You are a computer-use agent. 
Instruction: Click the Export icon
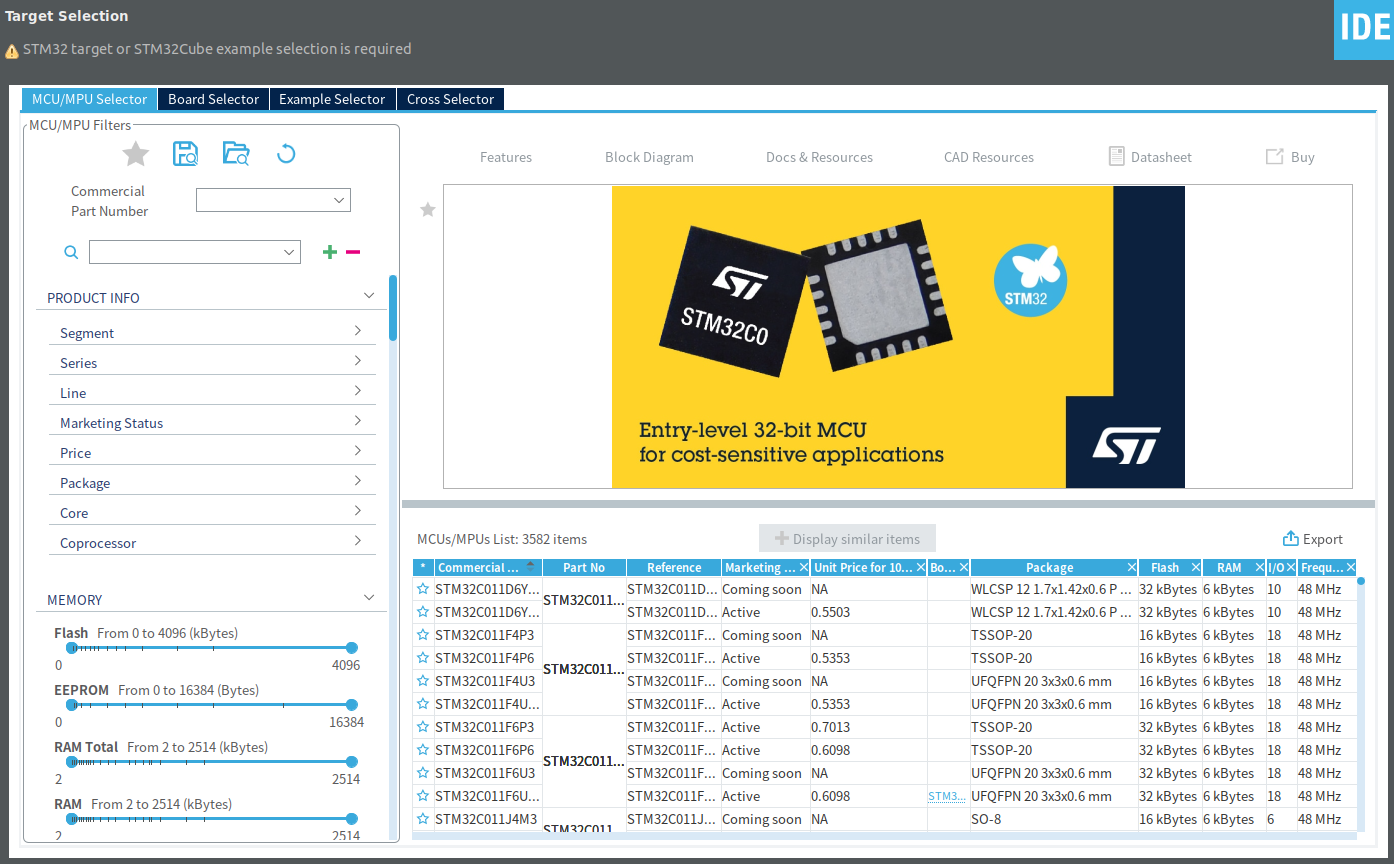coord(1290,539)
